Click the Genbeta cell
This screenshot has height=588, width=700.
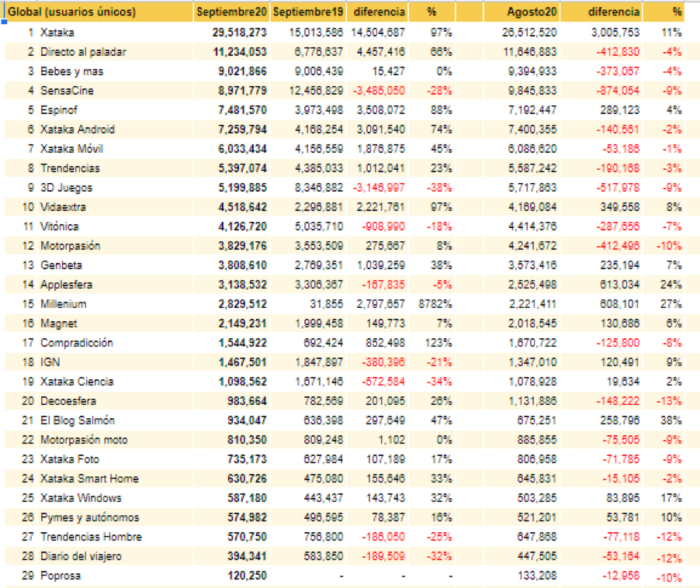pos(61,265)
